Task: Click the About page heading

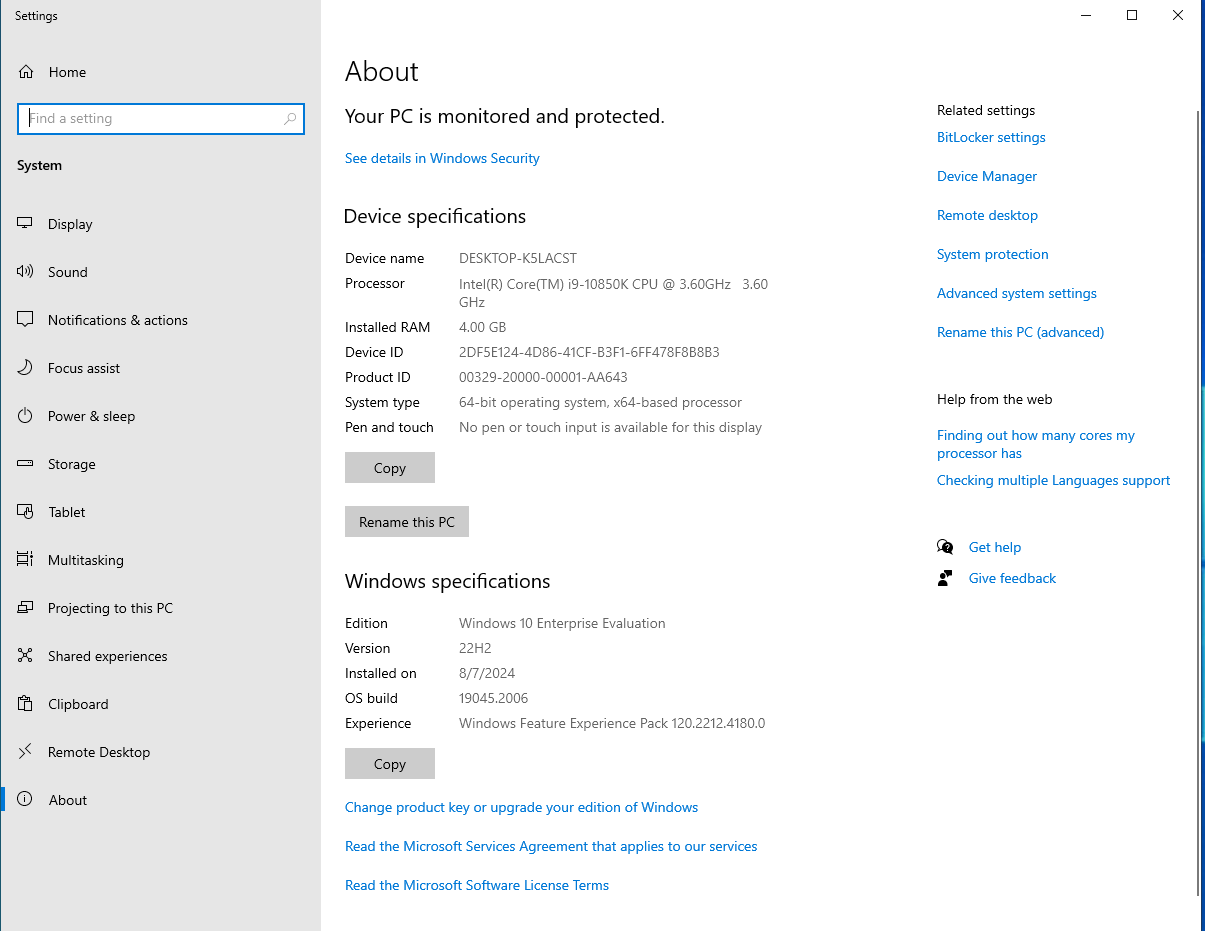Action: [x=382, y=72]
